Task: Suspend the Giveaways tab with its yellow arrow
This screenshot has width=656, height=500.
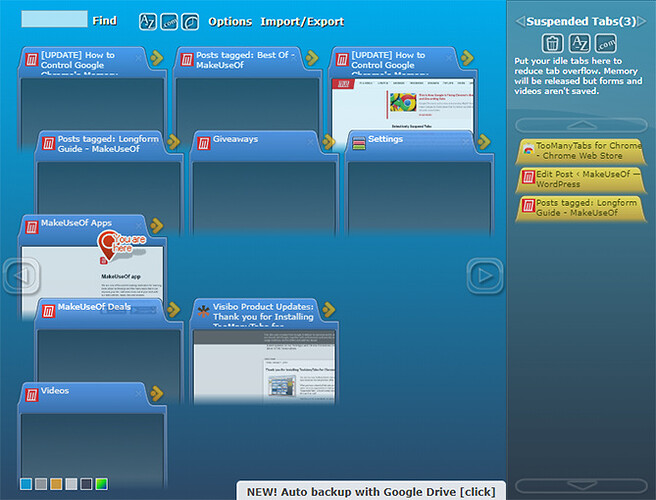Action: [x=329, y=142]
